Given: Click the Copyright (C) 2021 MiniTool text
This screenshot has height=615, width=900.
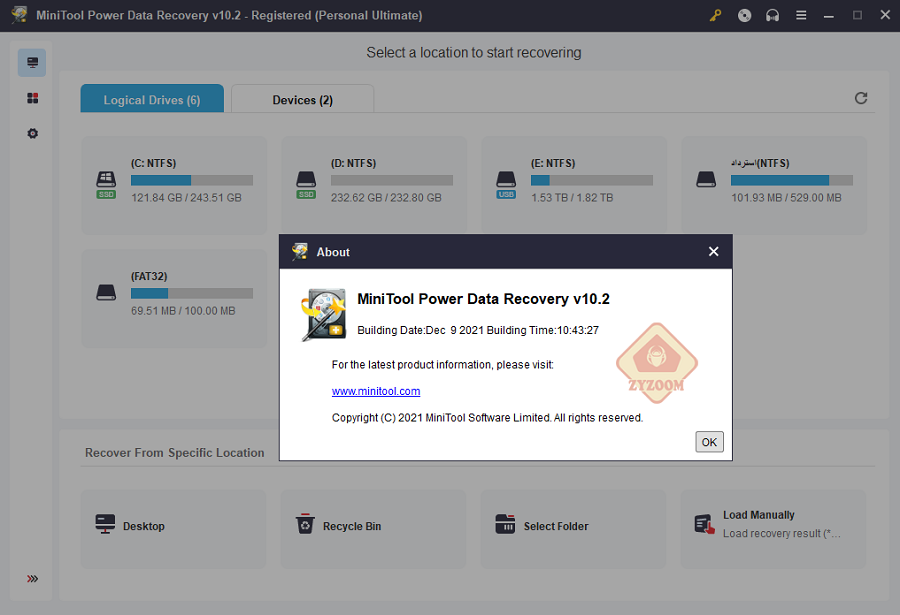Looking at the screenshot, I should pyautogui.click(x=487, y=417).
